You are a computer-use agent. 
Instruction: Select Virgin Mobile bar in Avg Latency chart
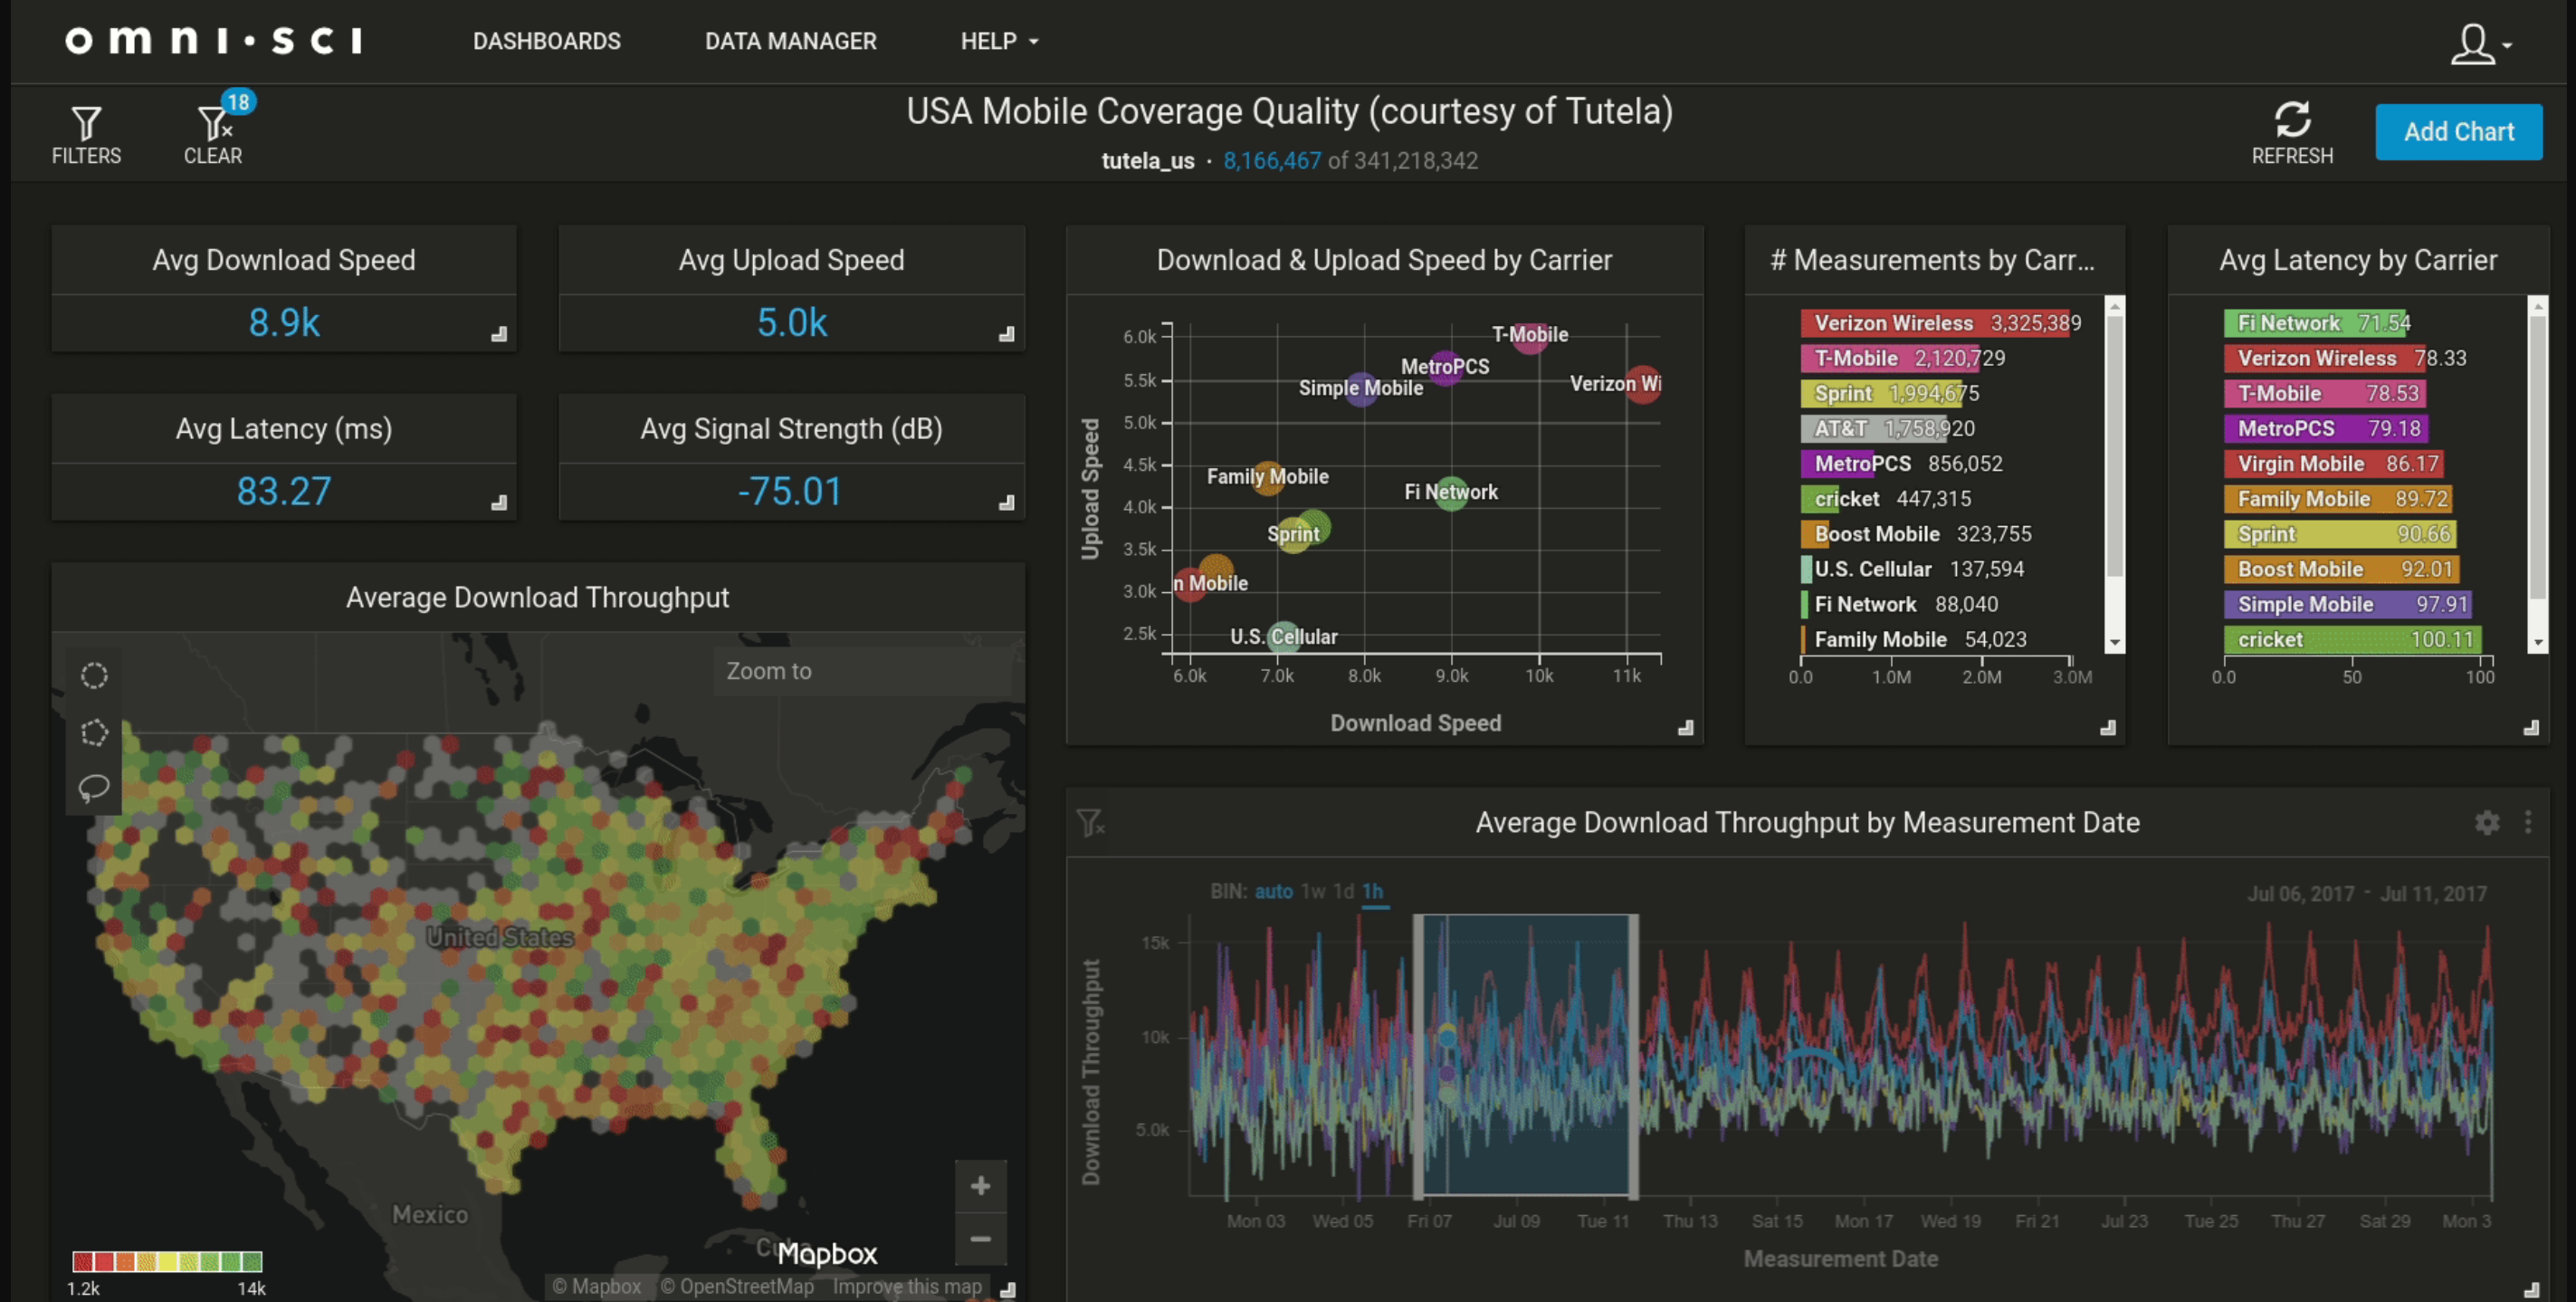point(2334,463)
